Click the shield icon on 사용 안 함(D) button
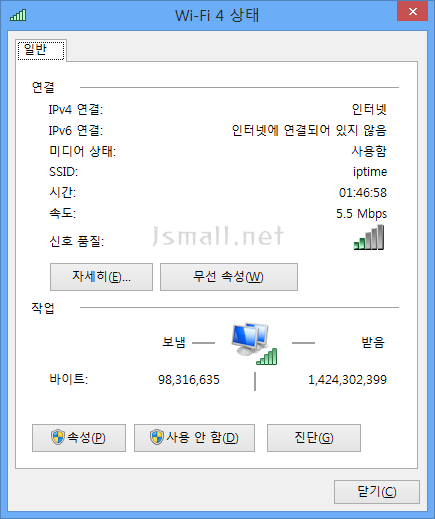Image resolution: width=435 pixels, height=519 pixels. tap(157, 437)
